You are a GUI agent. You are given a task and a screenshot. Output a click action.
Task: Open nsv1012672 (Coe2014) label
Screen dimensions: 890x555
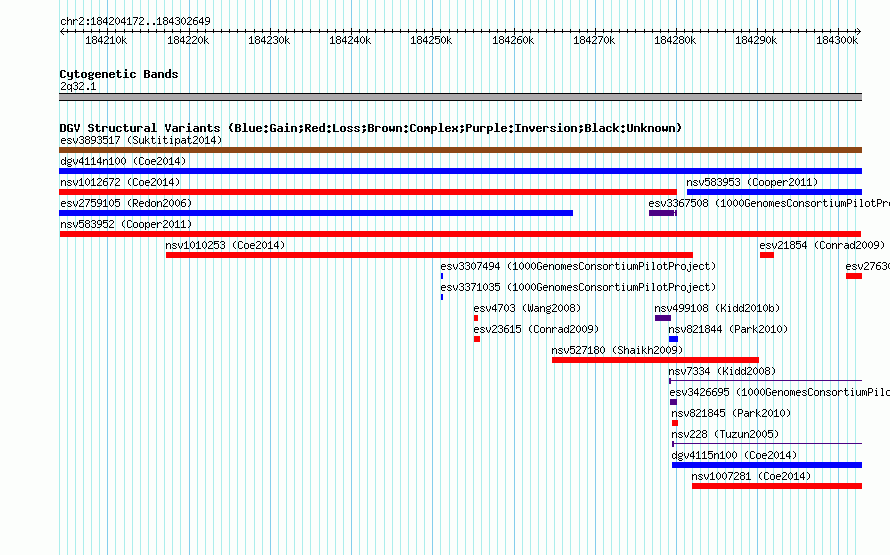click(120, 182)
